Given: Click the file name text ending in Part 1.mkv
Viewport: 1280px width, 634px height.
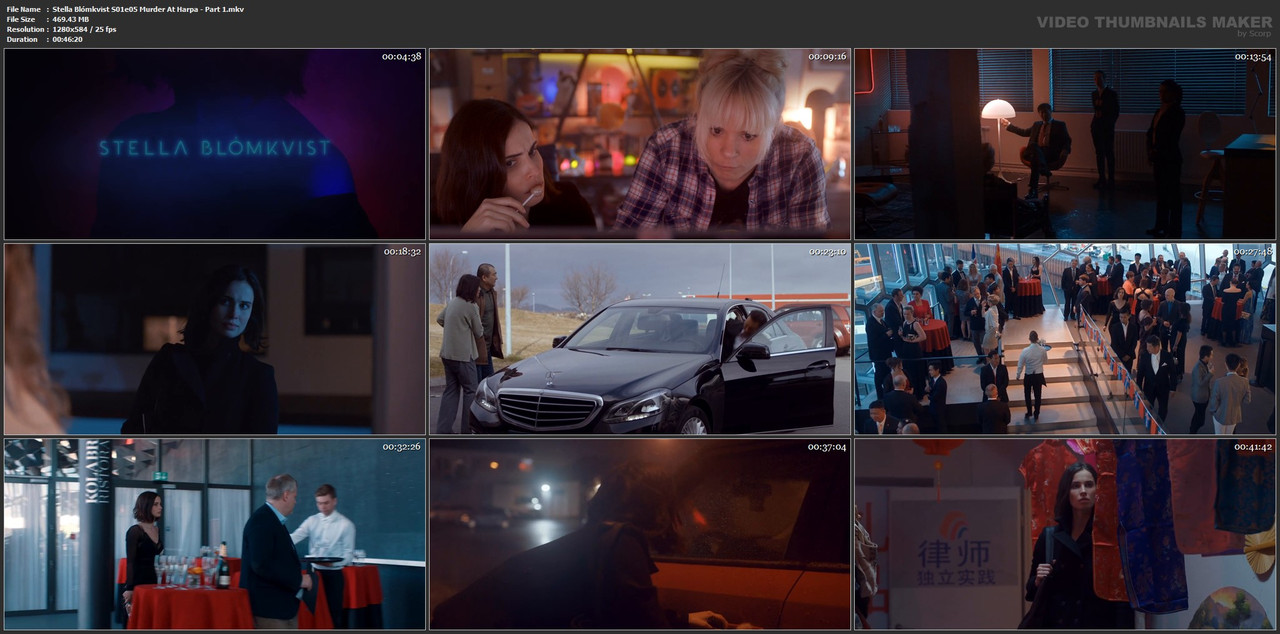Looking at the screenshot, I should 148,9.
